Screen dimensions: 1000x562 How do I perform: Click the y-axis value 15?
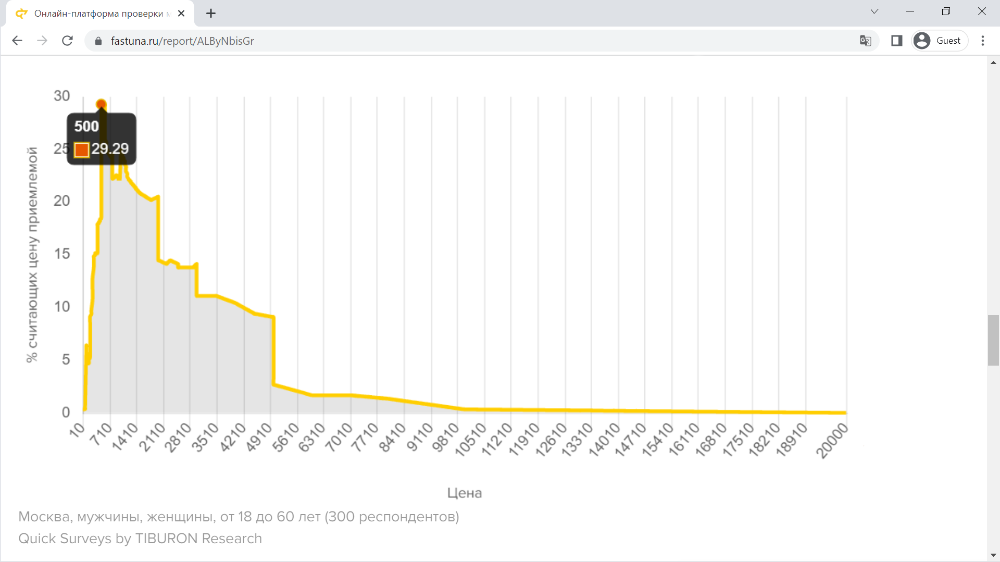tap(62, 254)
